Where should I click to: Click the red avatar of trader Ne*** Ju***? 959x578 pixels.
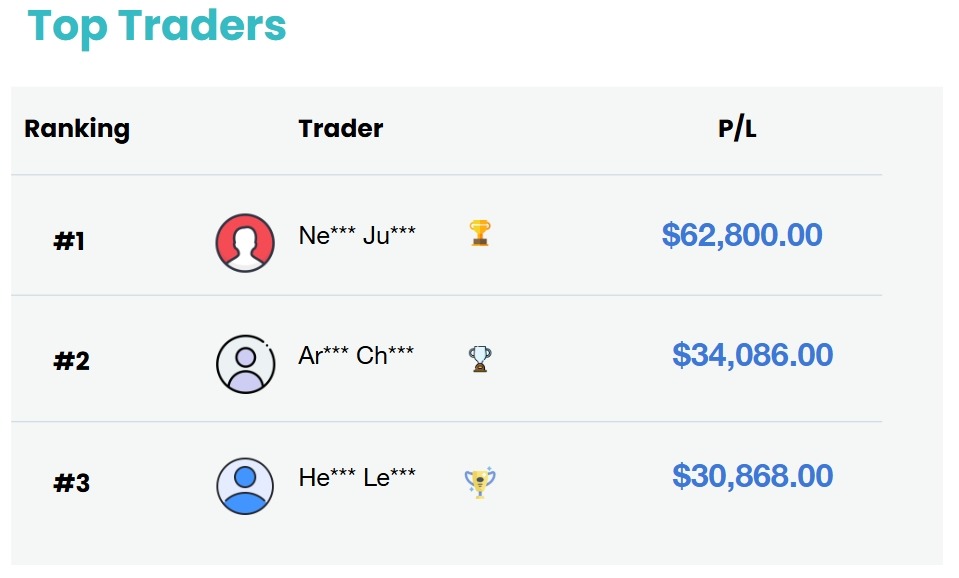245,243
